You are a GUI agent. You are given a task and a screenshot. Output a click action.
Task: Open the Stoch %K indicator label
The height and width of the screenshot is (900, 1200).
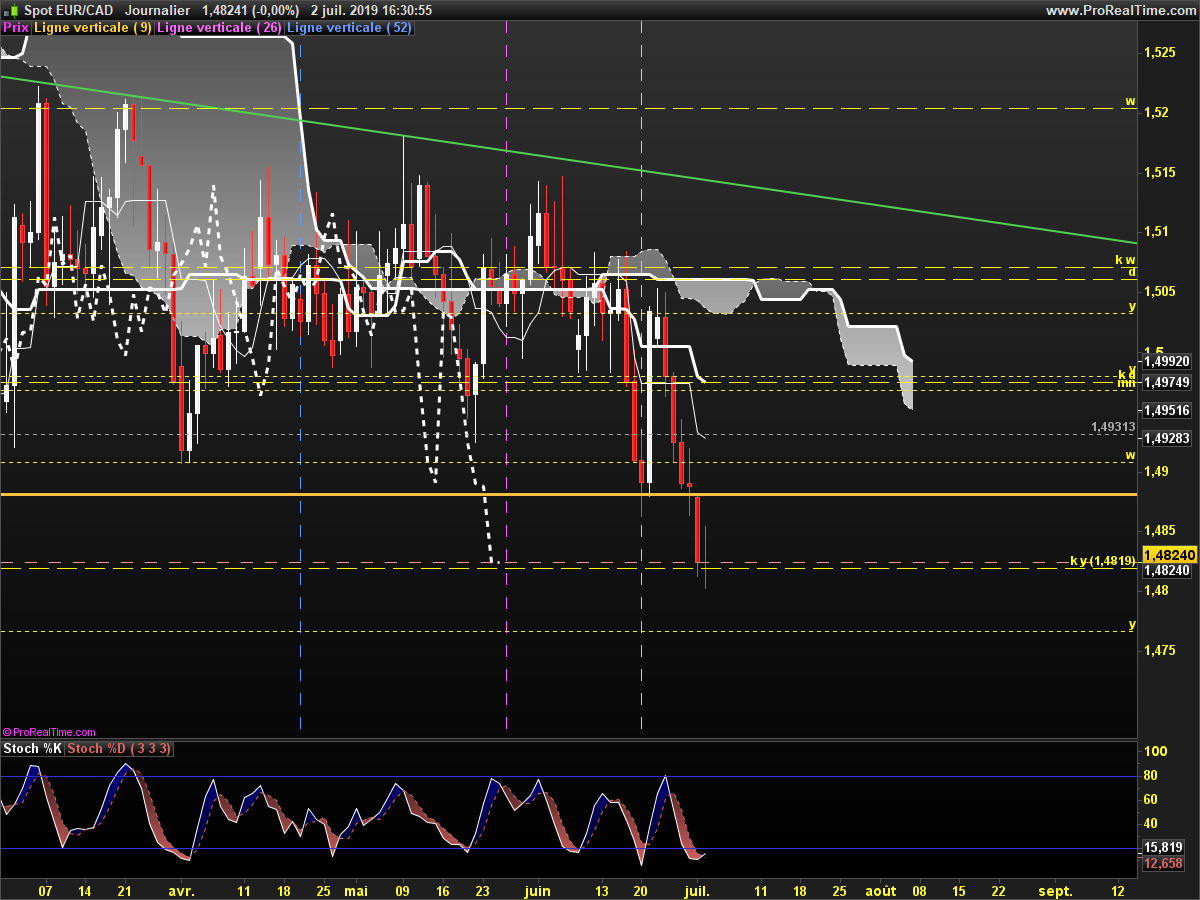[32, 748]
